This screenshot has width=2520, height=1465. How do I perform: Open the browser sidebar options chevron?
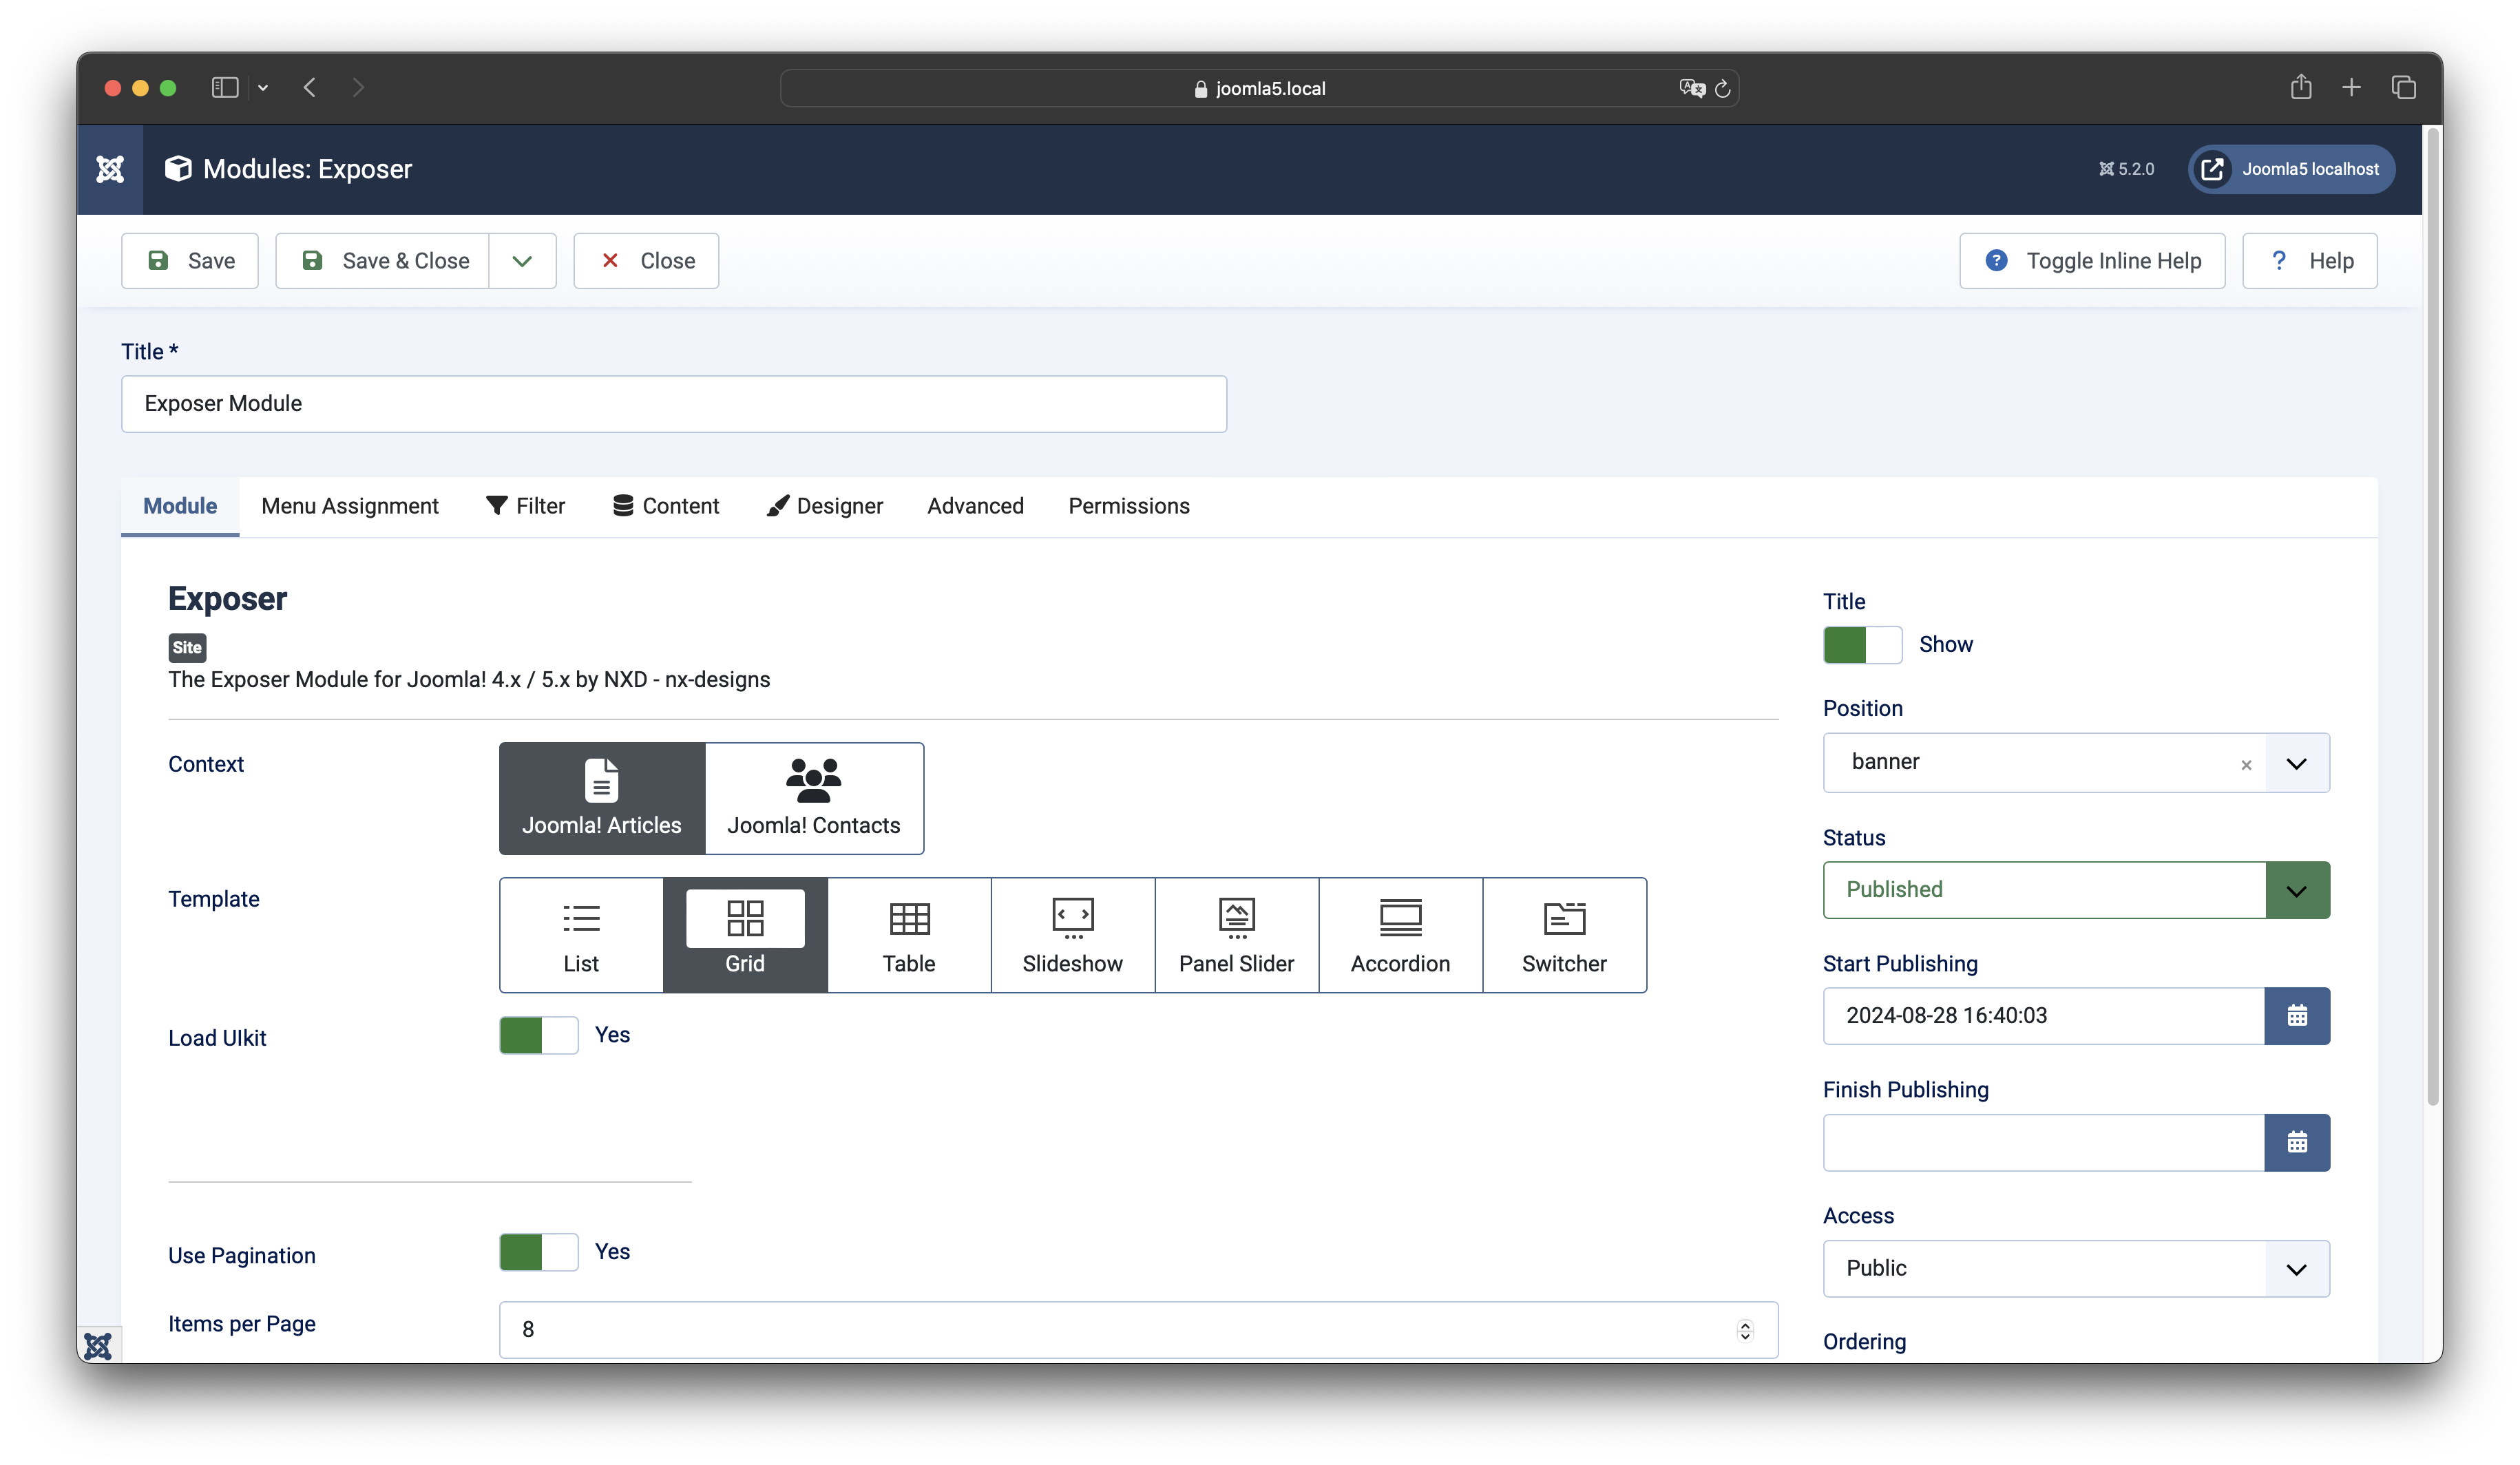point(263,88)
